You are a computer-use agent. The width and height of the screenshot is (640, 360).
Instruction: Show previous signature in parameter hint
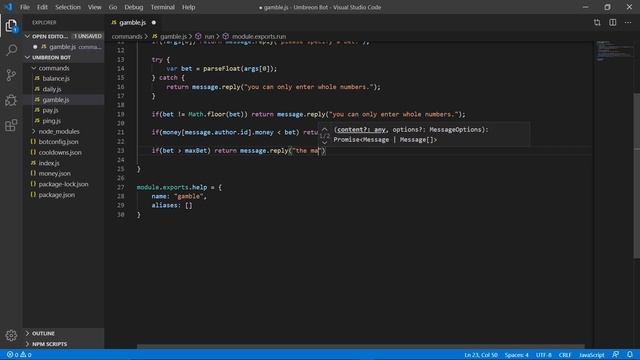point(324,129)
